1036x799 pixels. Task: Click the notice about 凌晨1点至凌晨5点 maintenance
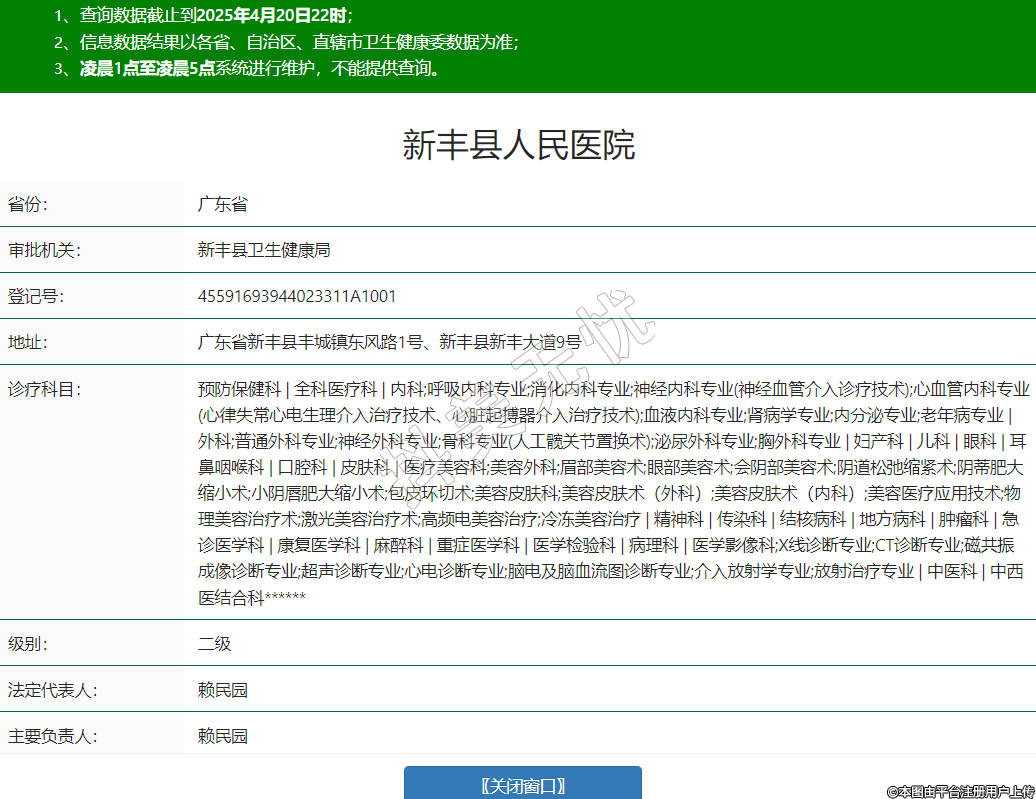click(260, 69)
